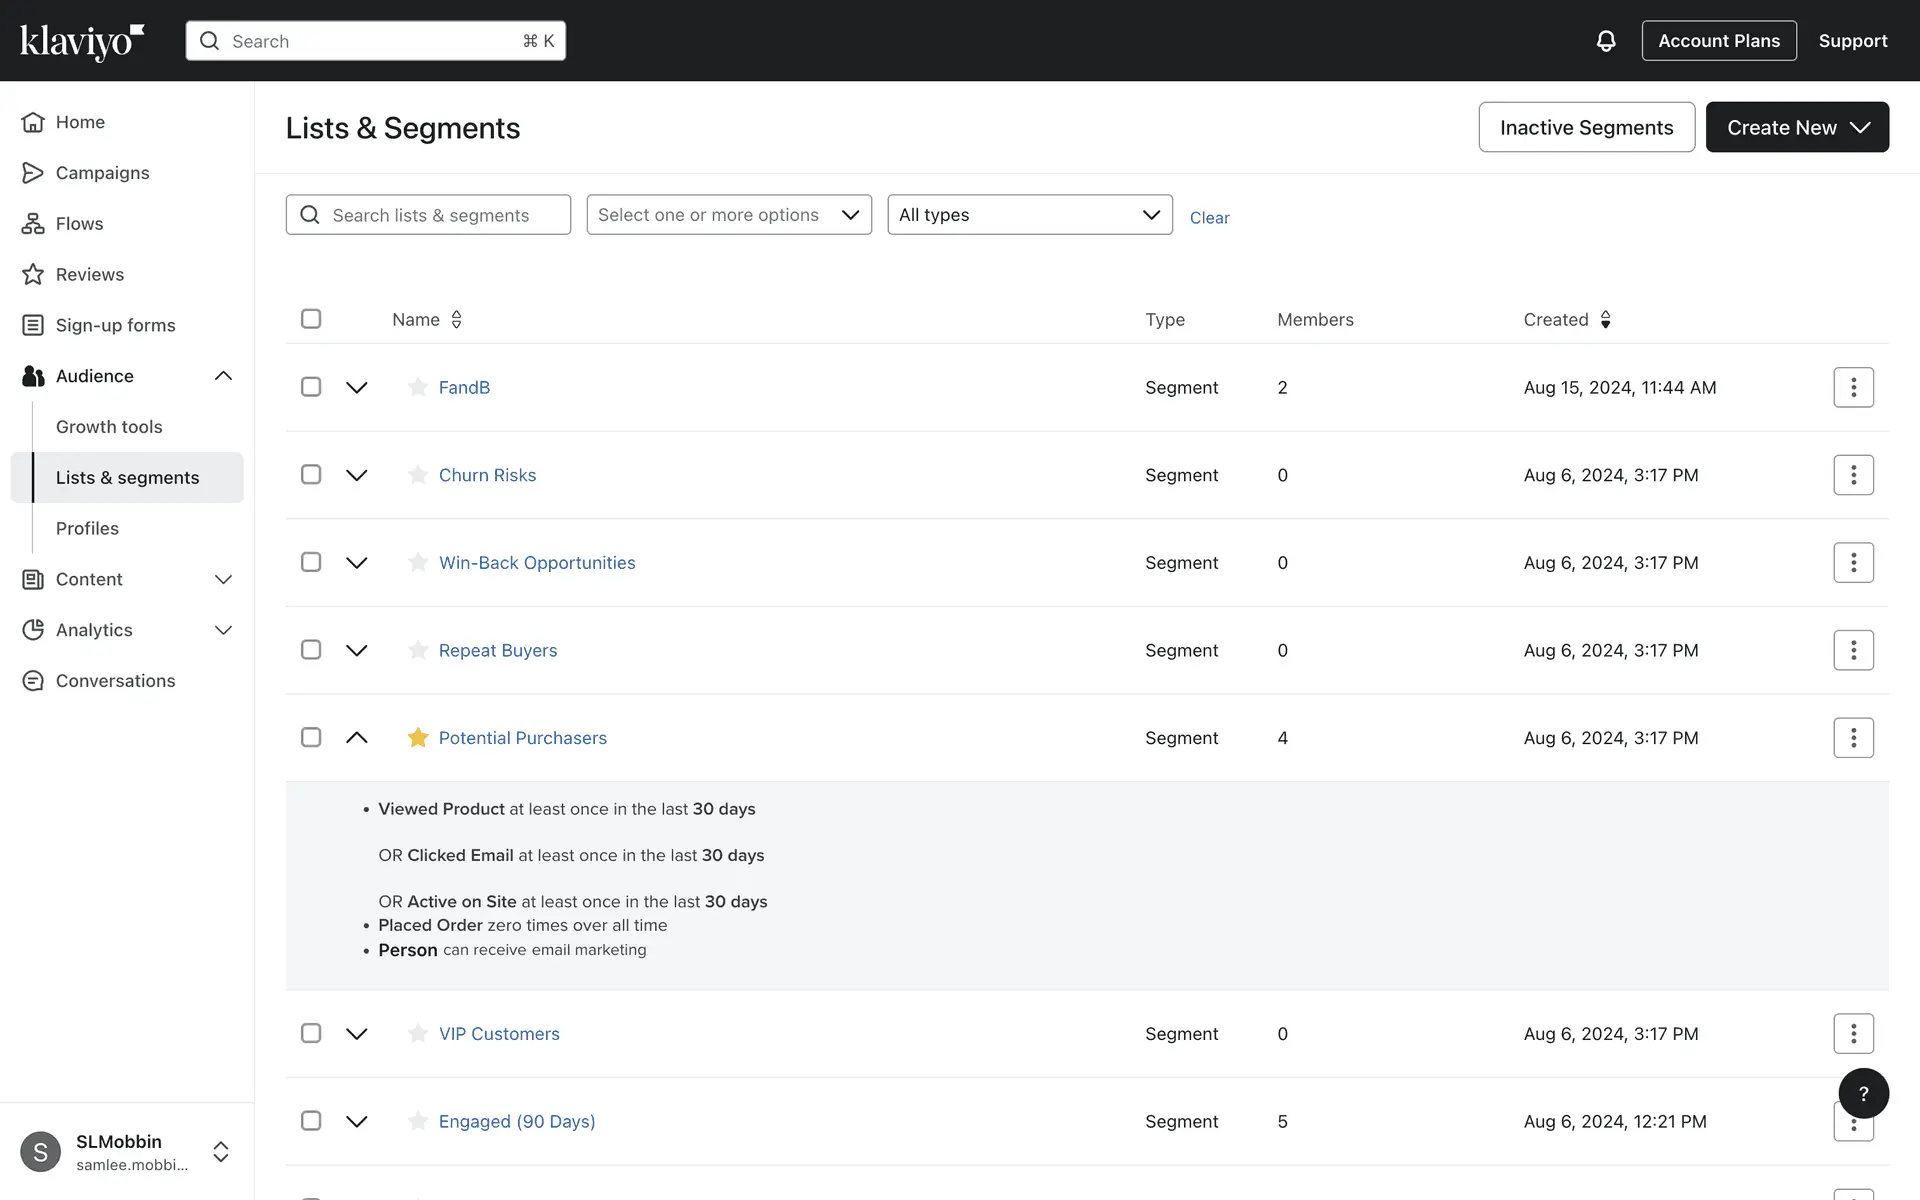Open three-dot menu for Repeat Buyers
1920x1200 pixels.
pyautogui.click(x=1853, y=650)
